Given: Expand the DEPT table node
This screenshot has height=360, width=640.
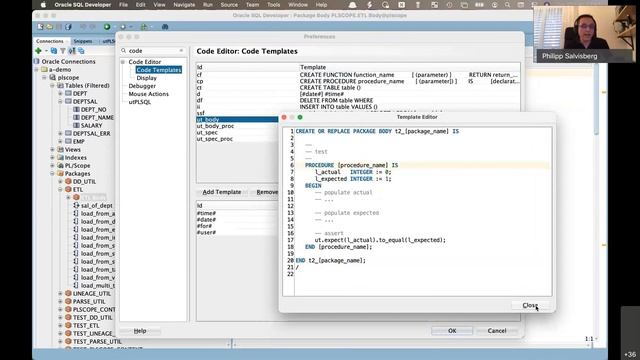Looking at the screenshot, I should click(60, 93).
